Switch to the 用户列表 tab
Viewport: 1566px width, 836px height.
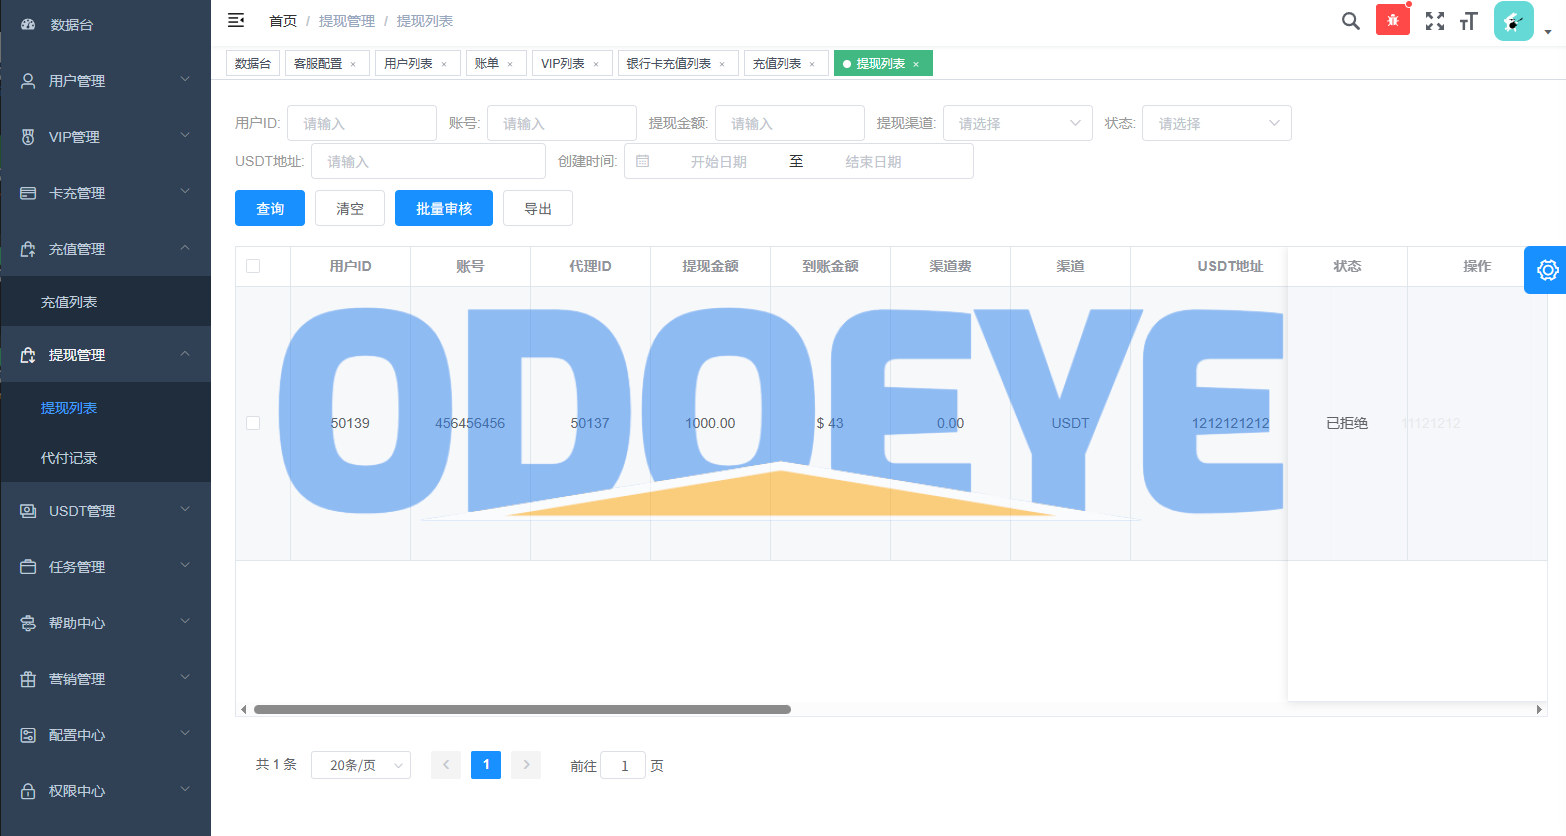click(408, 64)
